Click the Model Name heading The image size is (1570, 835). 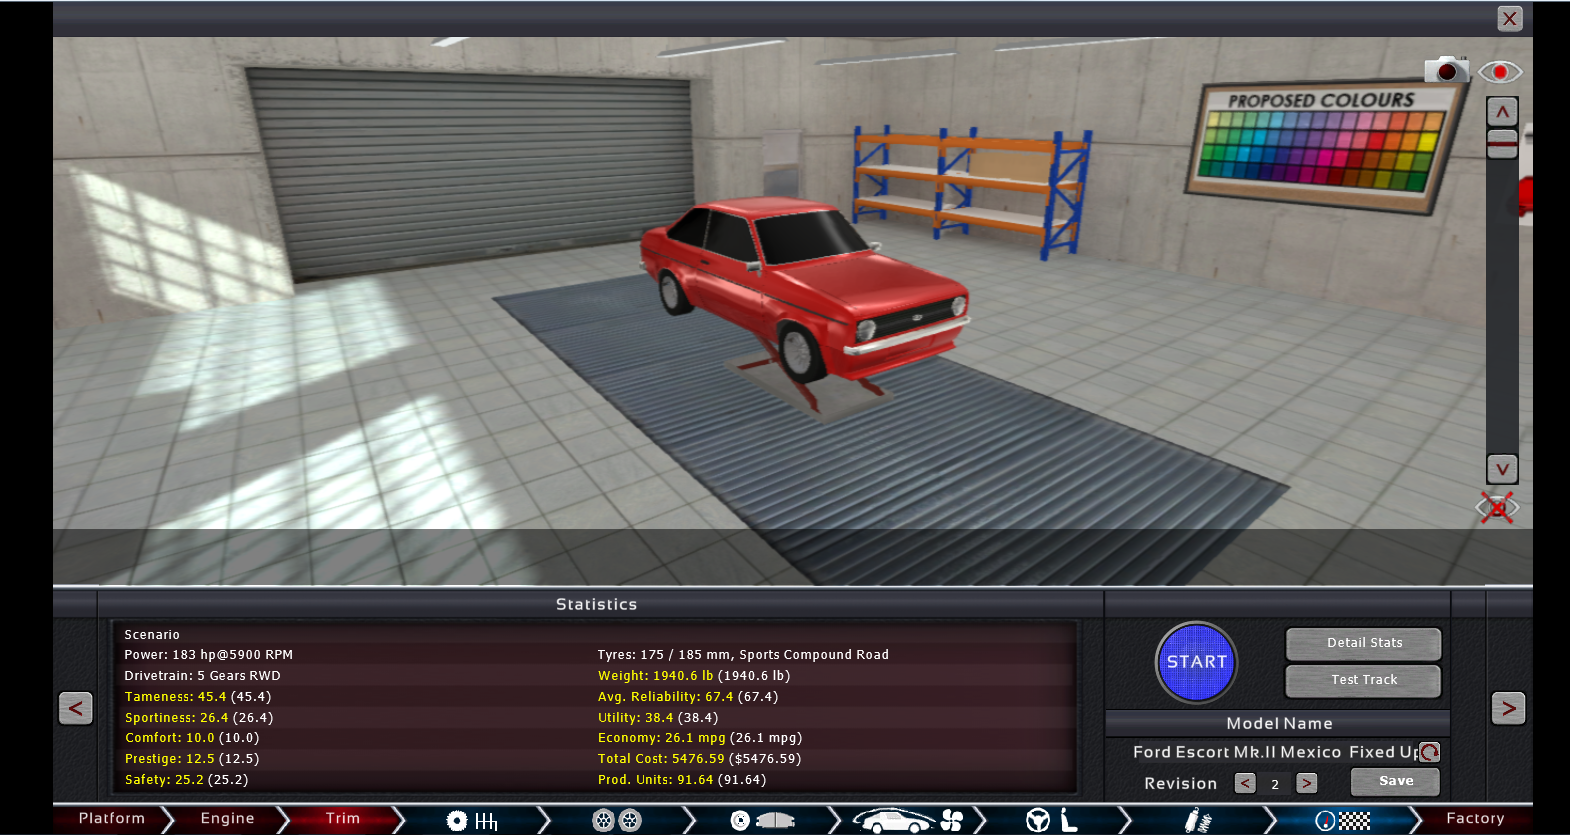[1279, 723]
